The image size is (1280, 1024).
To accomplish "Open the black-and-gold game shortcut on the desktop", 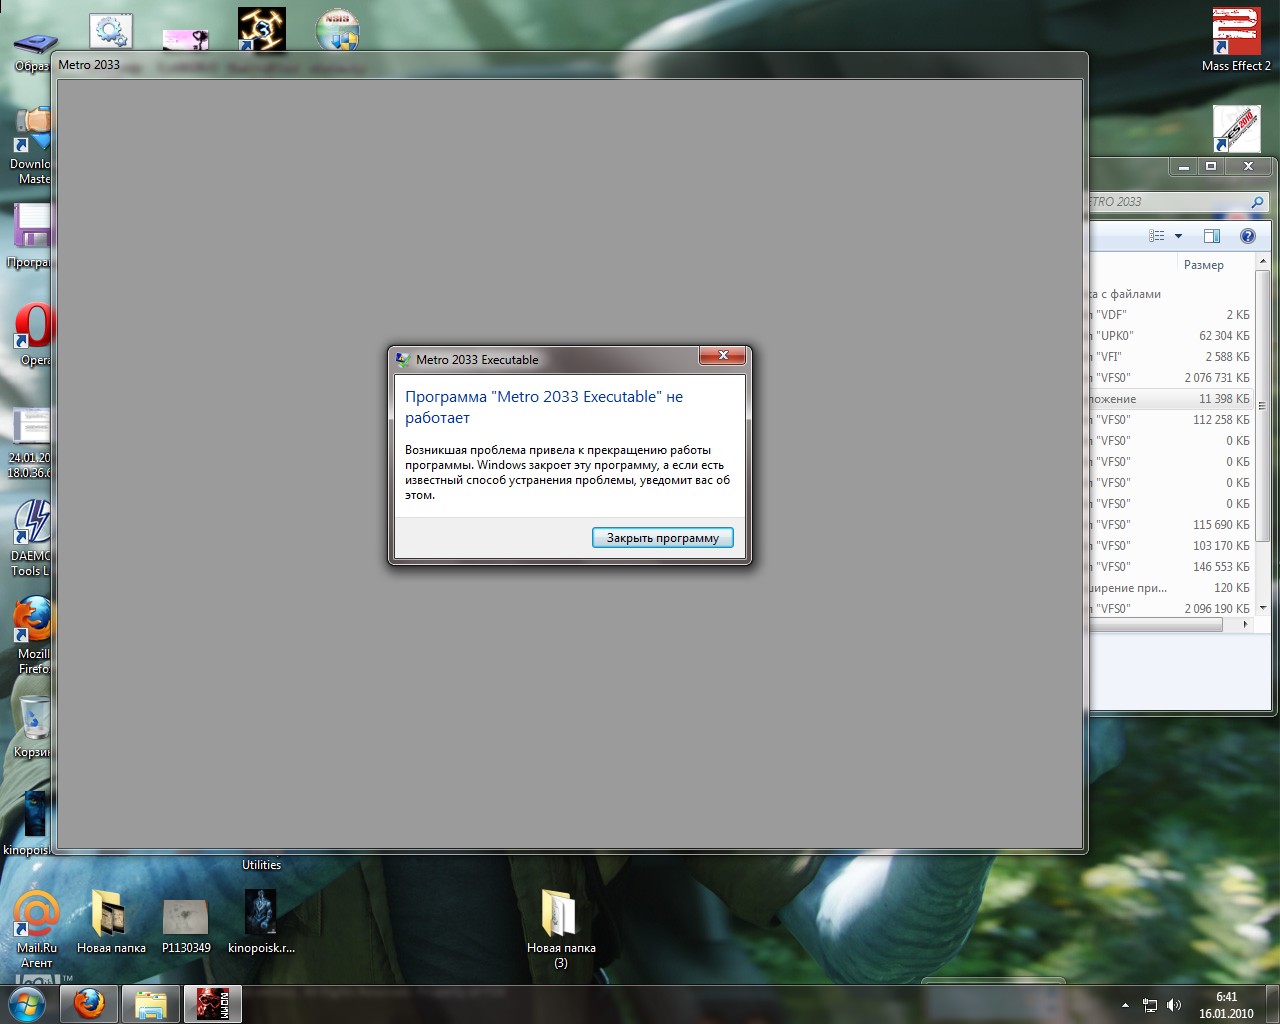I will (262, 29).
